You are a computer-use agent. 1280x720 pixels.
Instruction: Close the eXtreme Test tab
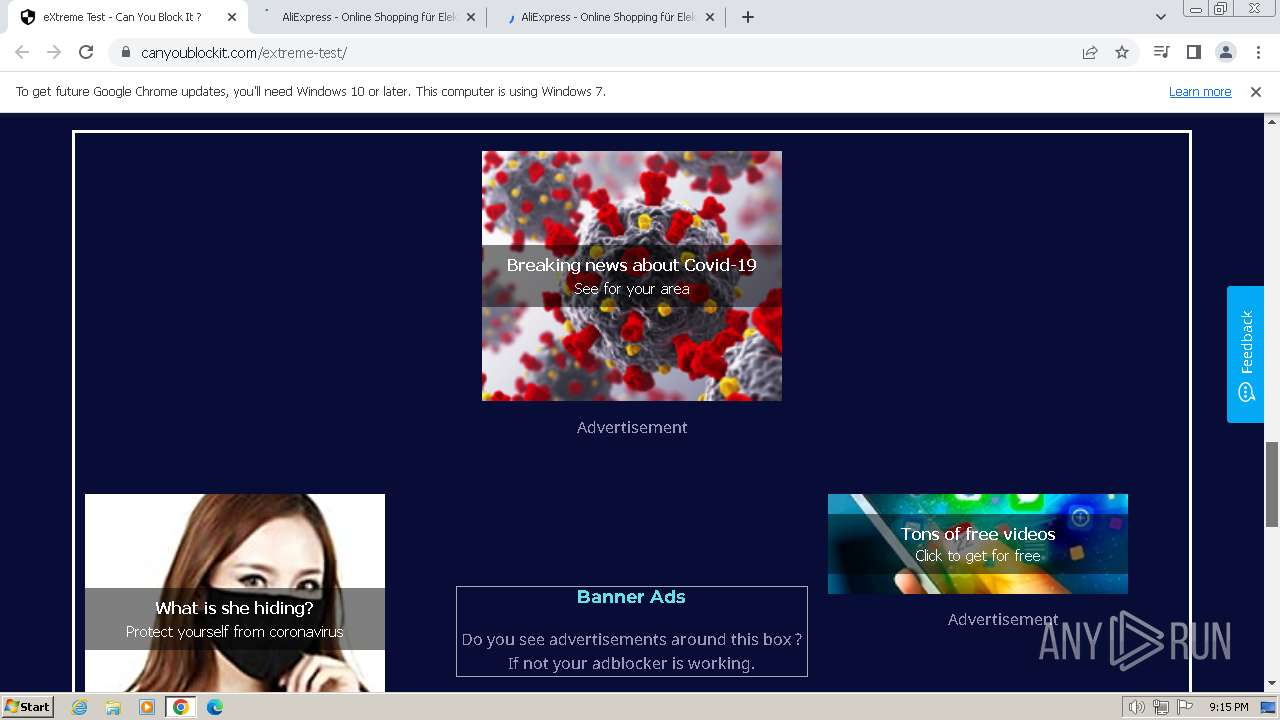232,17
